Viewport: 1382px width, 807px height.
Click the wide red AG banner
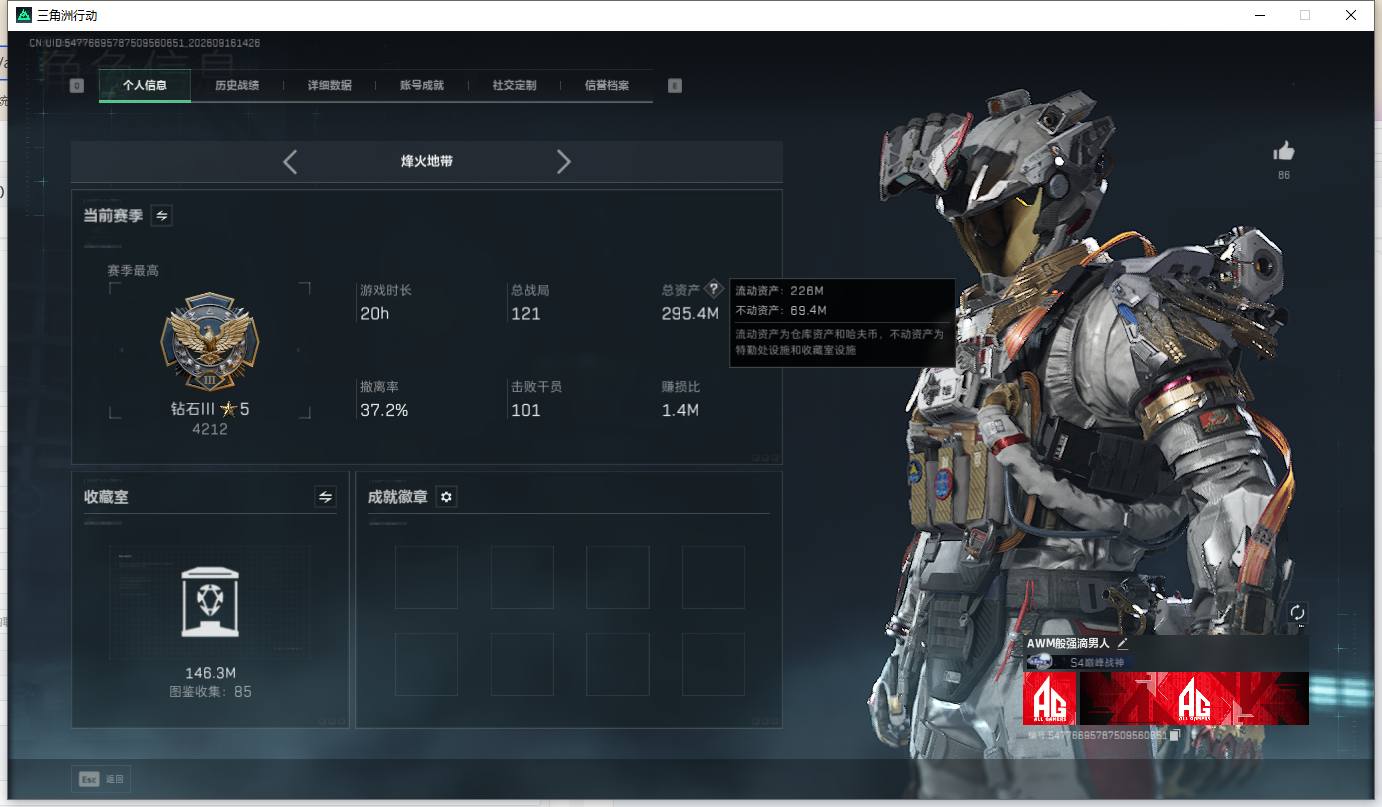[x=1194, y=698]
